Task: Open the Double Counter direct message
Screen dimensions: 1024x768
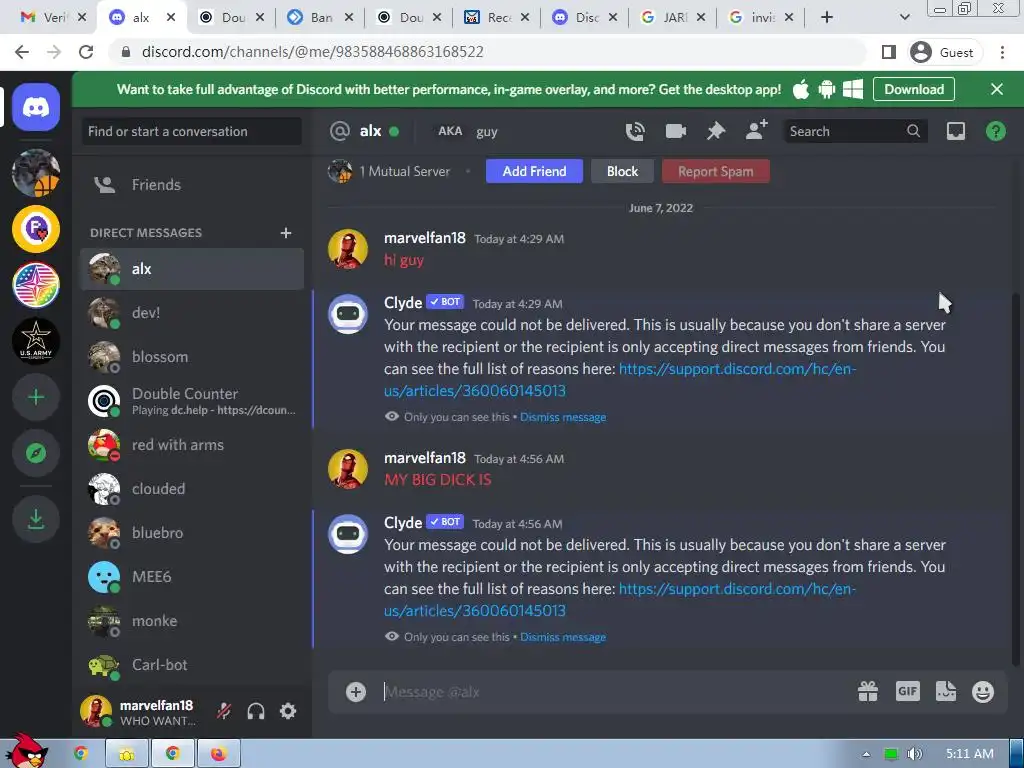Action: [192, 401]
